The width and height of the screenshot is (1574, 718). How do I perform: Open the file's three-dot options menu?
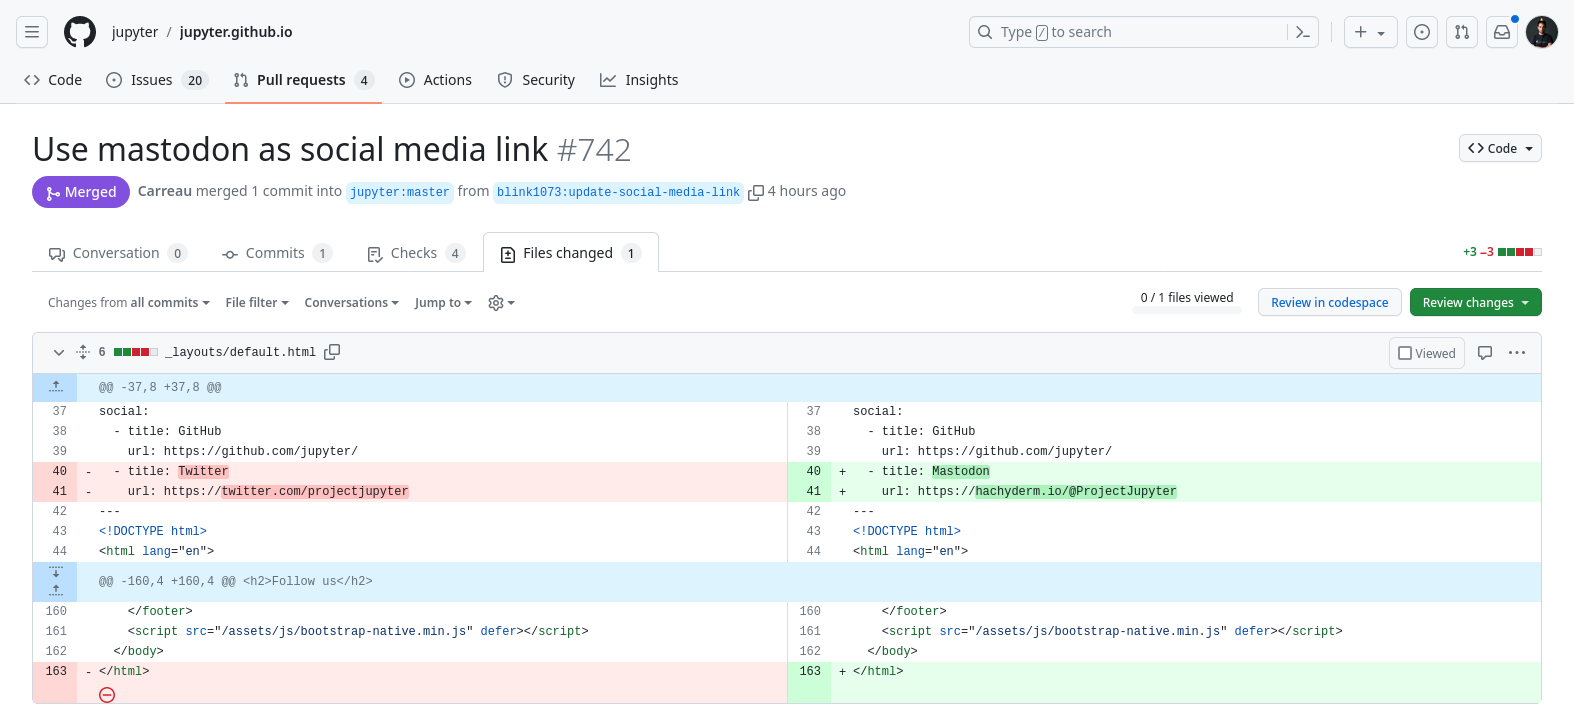click(x=1517, y=353)
